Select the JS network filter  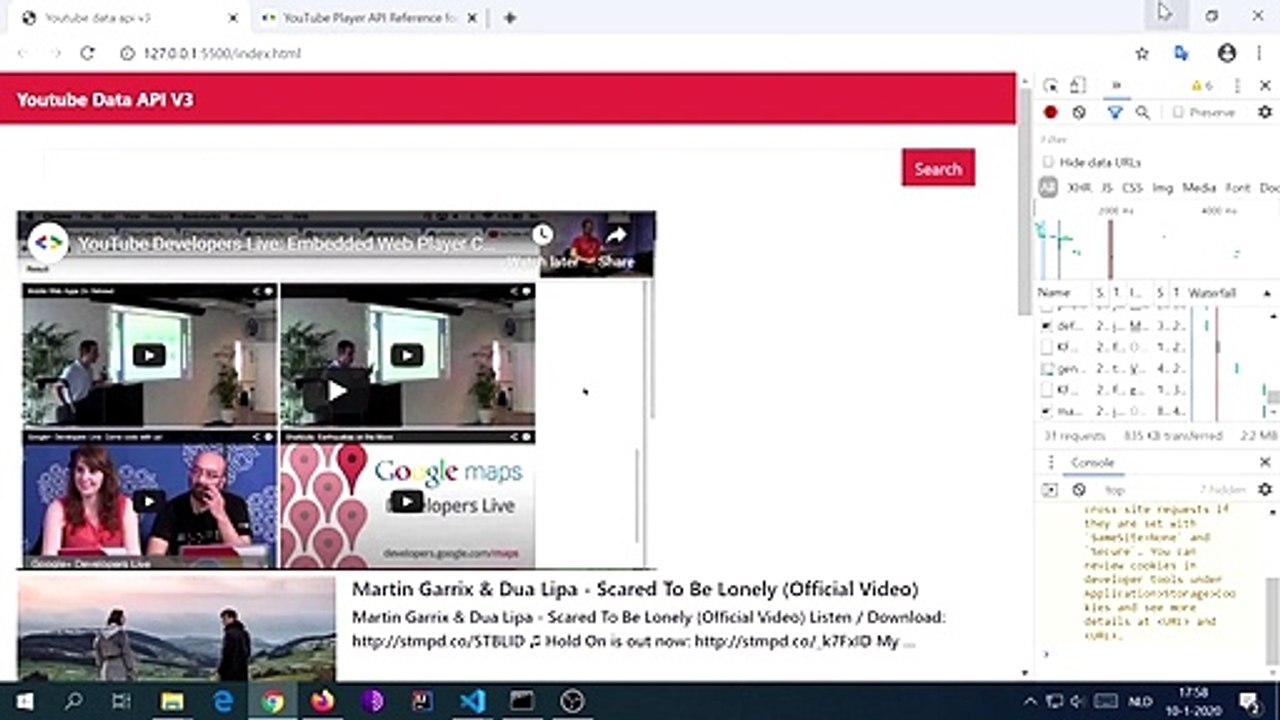point(1107,188)
